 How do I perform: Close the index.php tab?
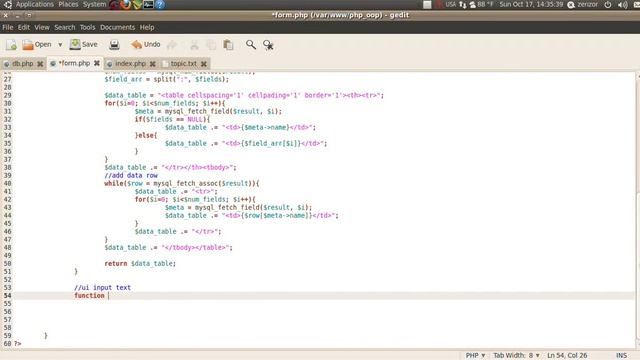point(153,64)
